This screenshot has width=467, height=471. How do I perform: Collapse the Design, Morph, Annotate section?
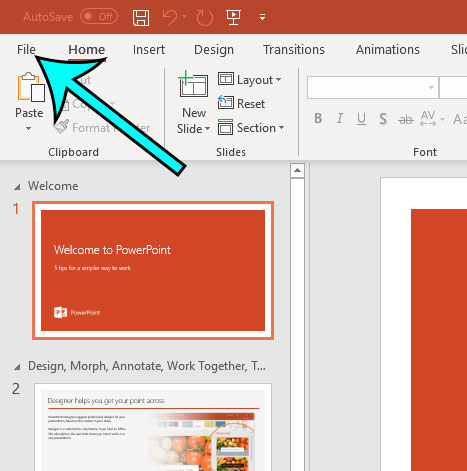[17, 367]
